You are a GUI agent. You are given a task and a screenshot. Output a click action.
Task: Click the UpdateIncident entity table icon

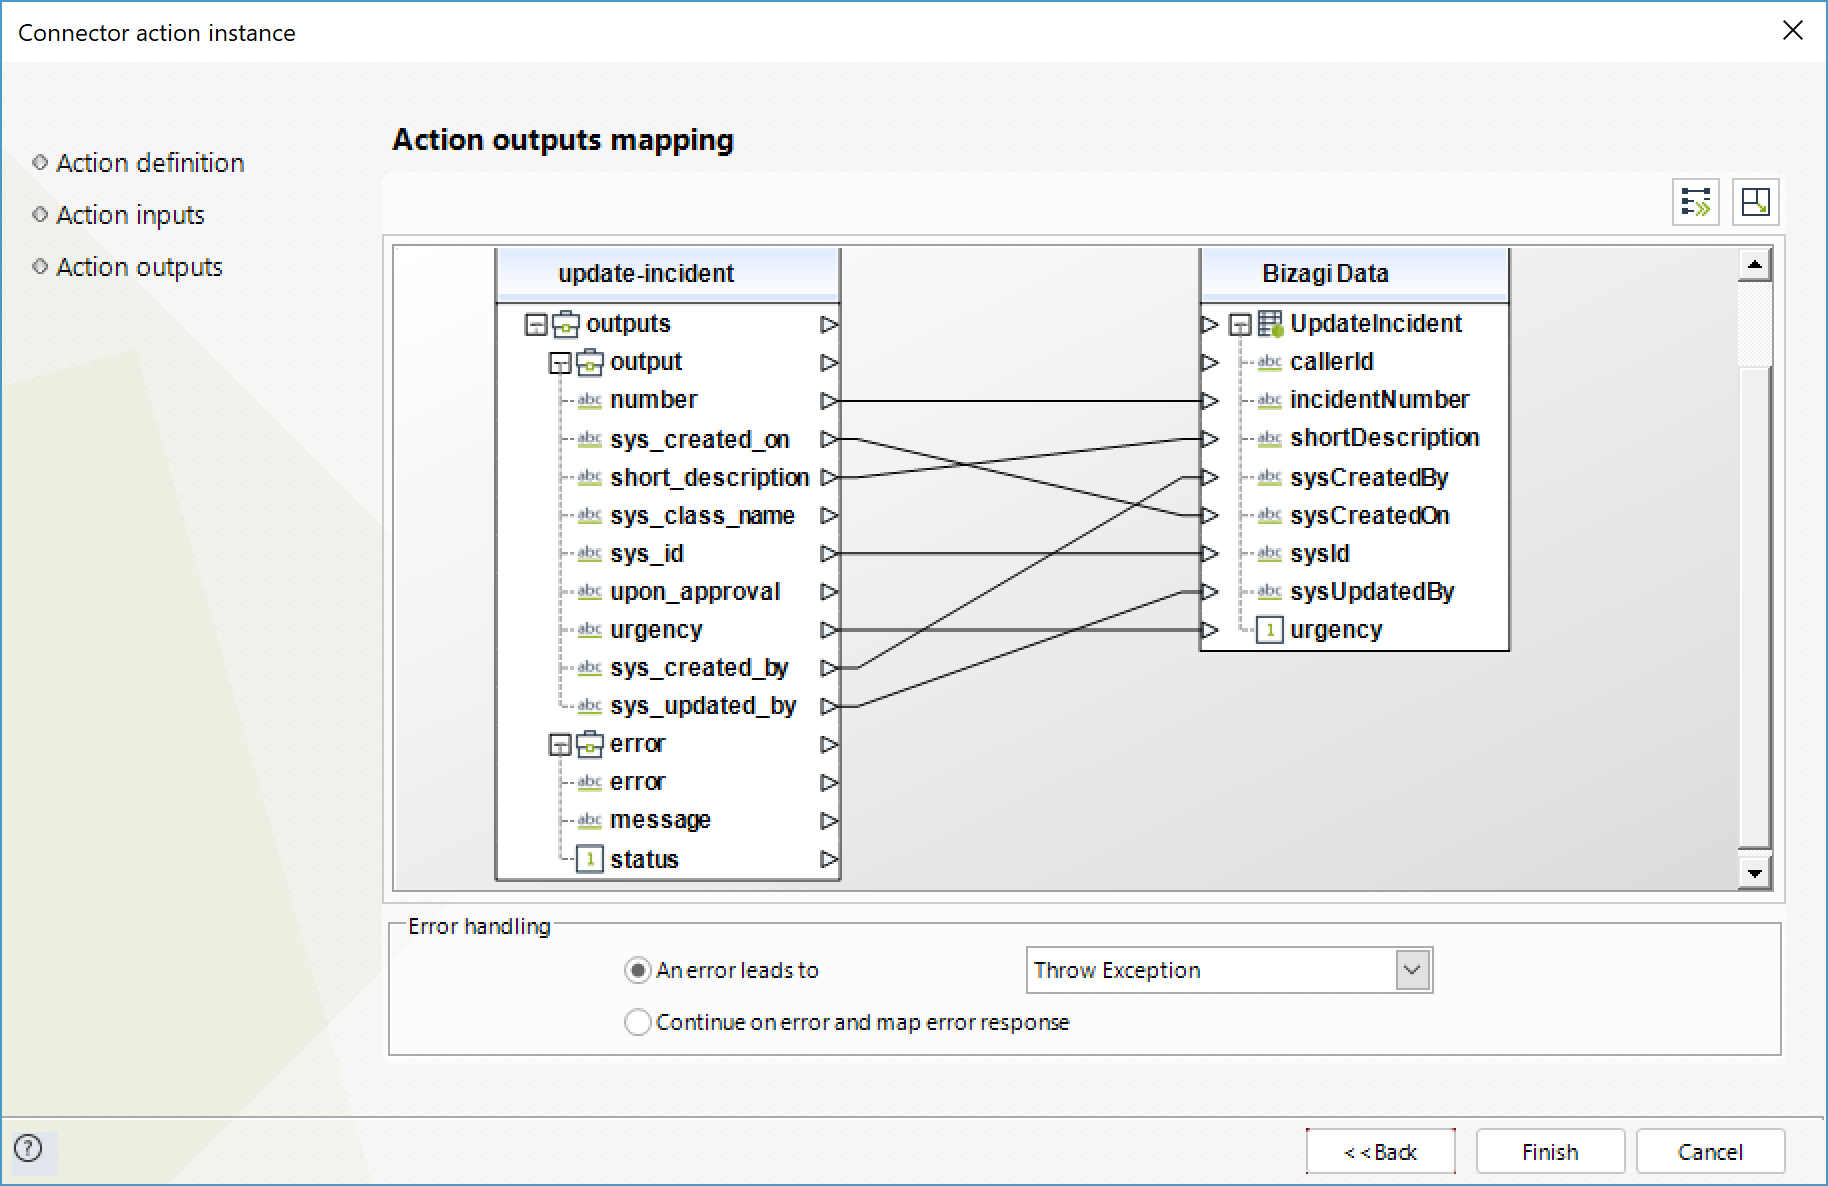pyautogui.click(x=1270, y=324)
